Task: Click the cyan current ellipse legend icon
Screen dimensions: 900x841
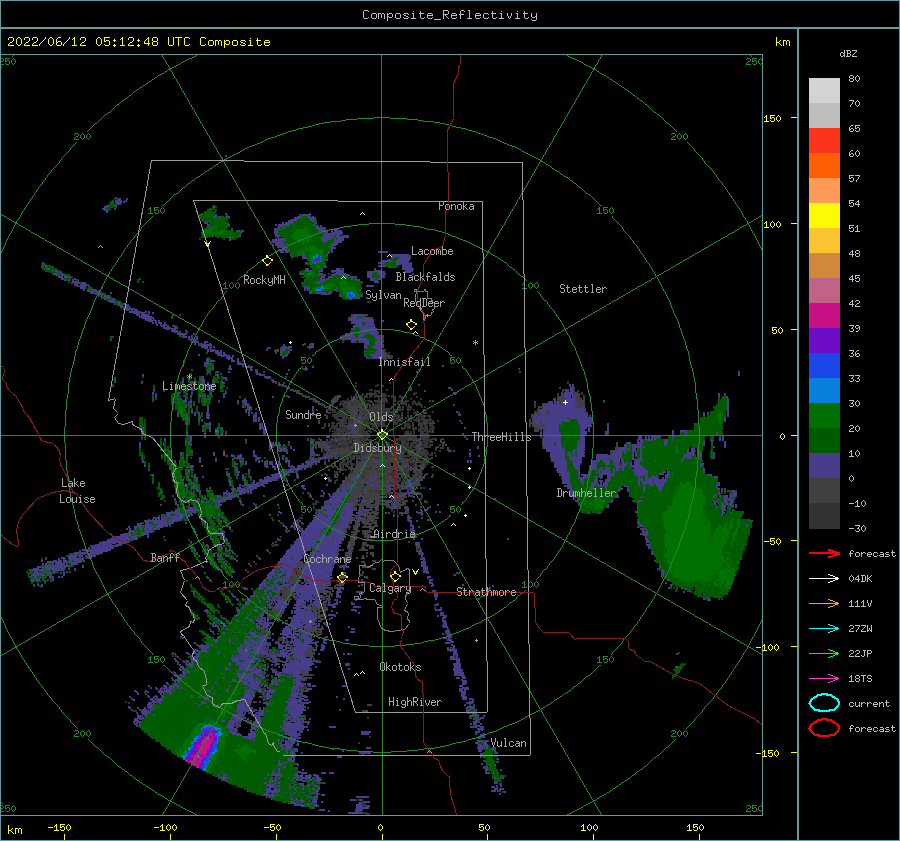Action: tap(824, 703)
